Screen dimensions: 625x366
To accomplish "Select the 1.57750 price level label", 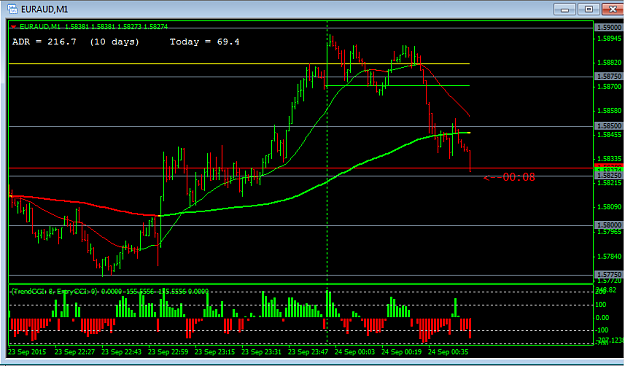I will 609,275.
